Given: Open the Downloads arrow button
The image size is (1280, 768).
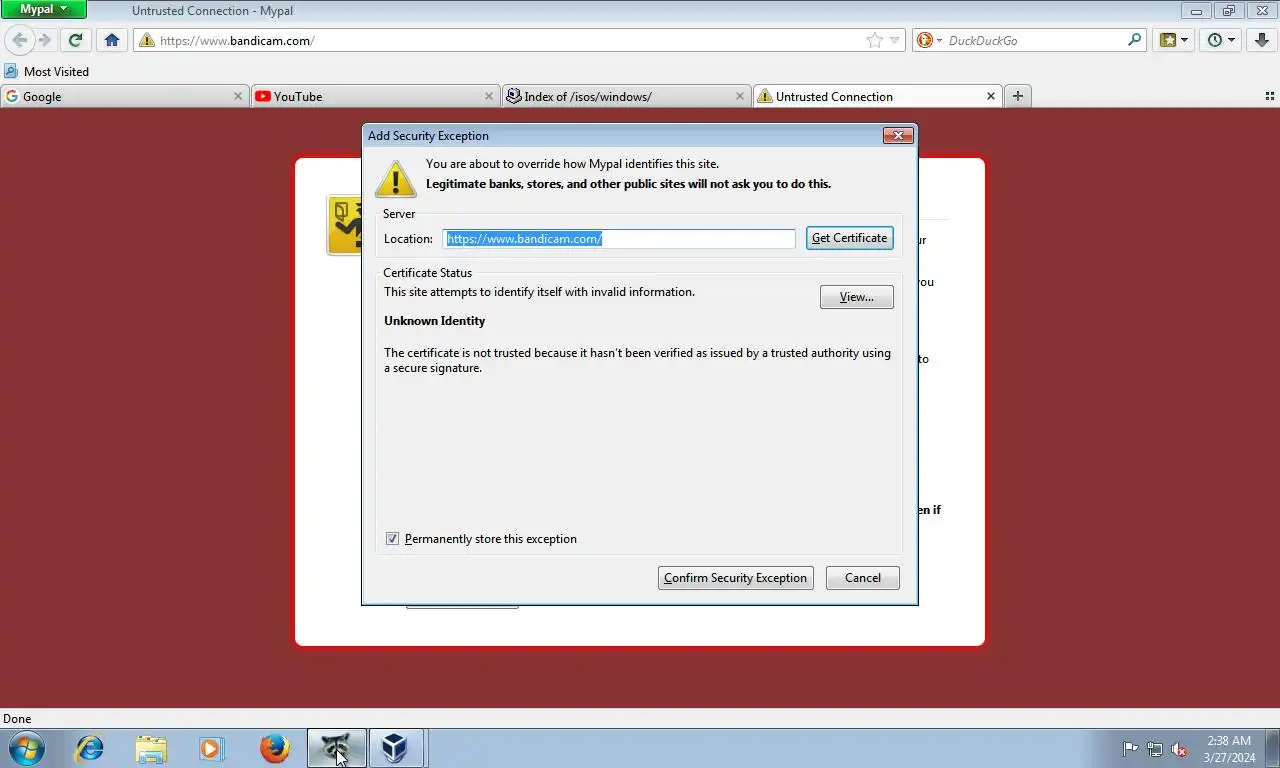Looking at the screenshot, I should click(1262, 40).
